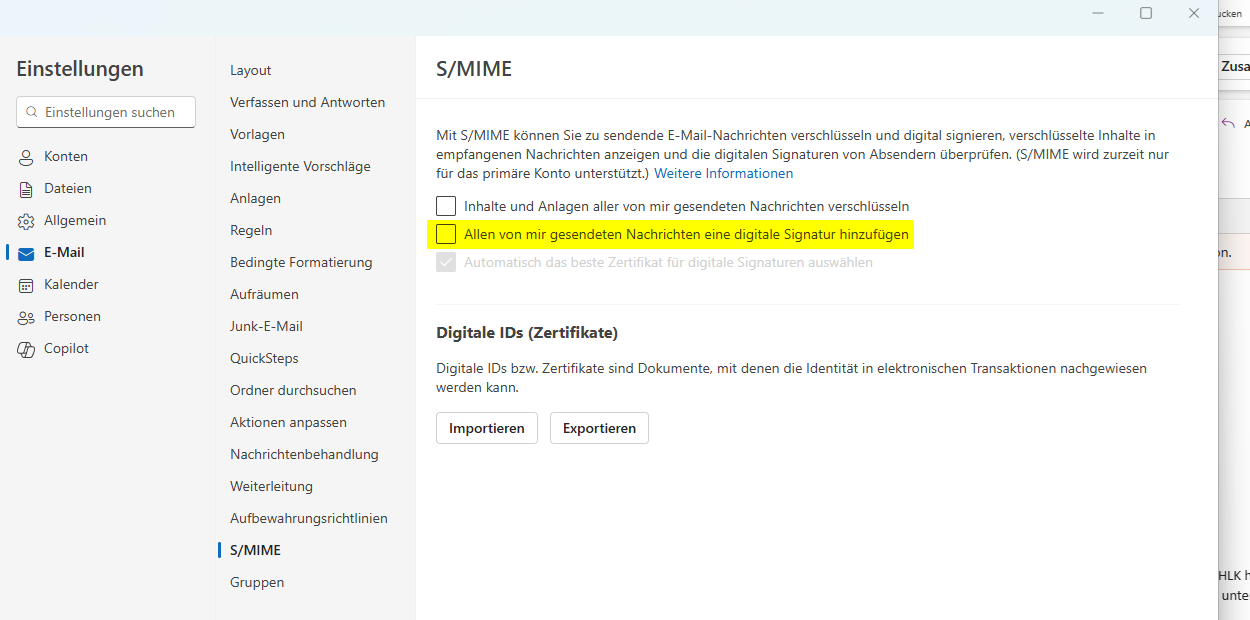The width and height of the screenshot is (1250, 620).
Task: Open the Weitere Informationen link
Action: [723, 173]
